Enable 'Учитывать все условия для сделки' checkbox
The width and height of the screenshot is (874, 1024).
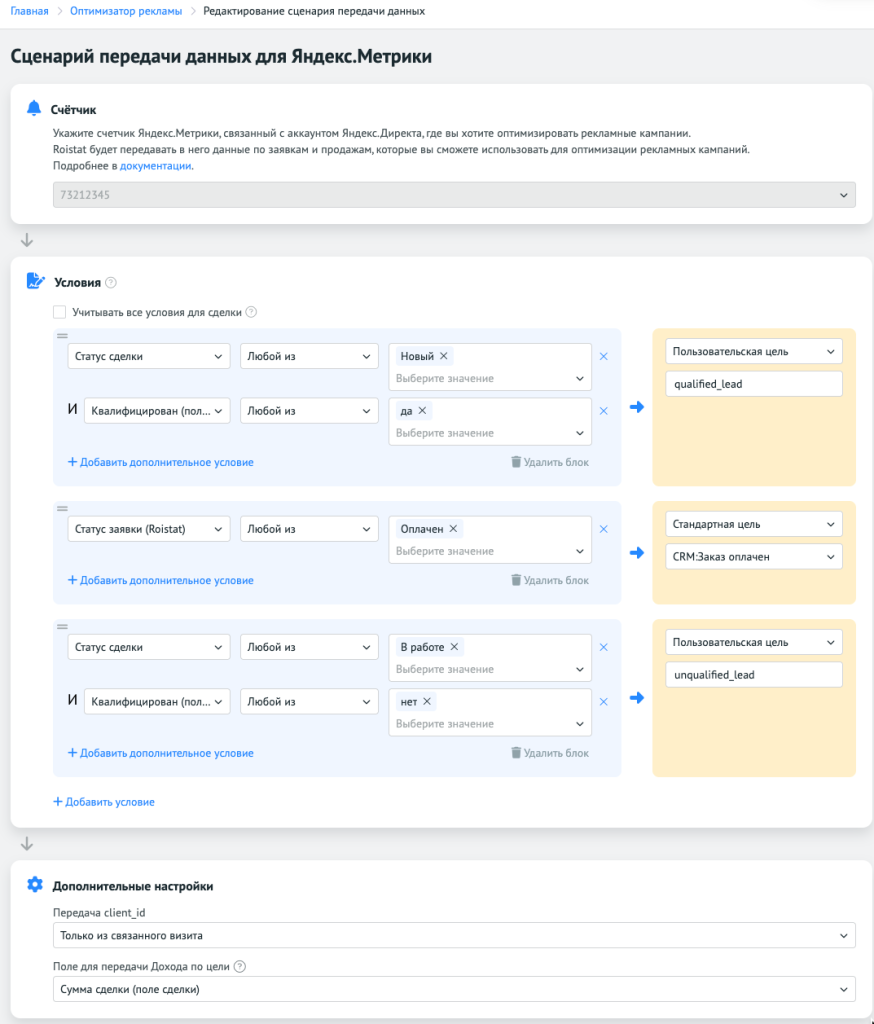pos(60,312)
